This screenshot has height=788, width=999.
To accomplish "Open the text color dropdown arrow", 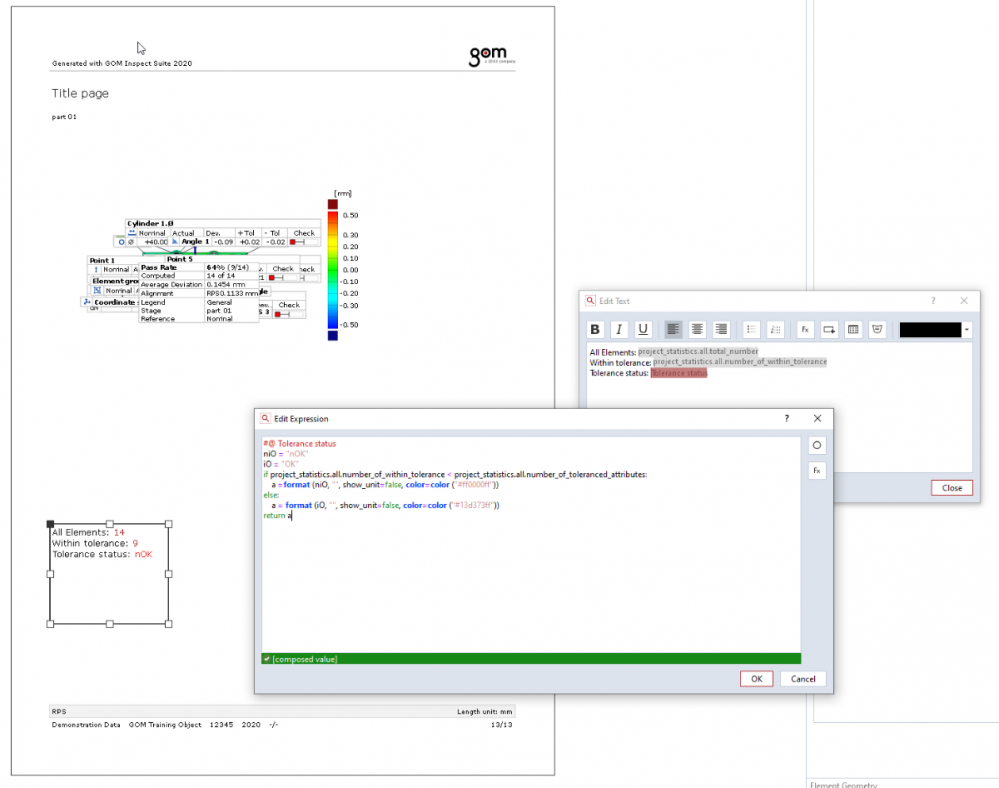I will (x=967, y=329).
